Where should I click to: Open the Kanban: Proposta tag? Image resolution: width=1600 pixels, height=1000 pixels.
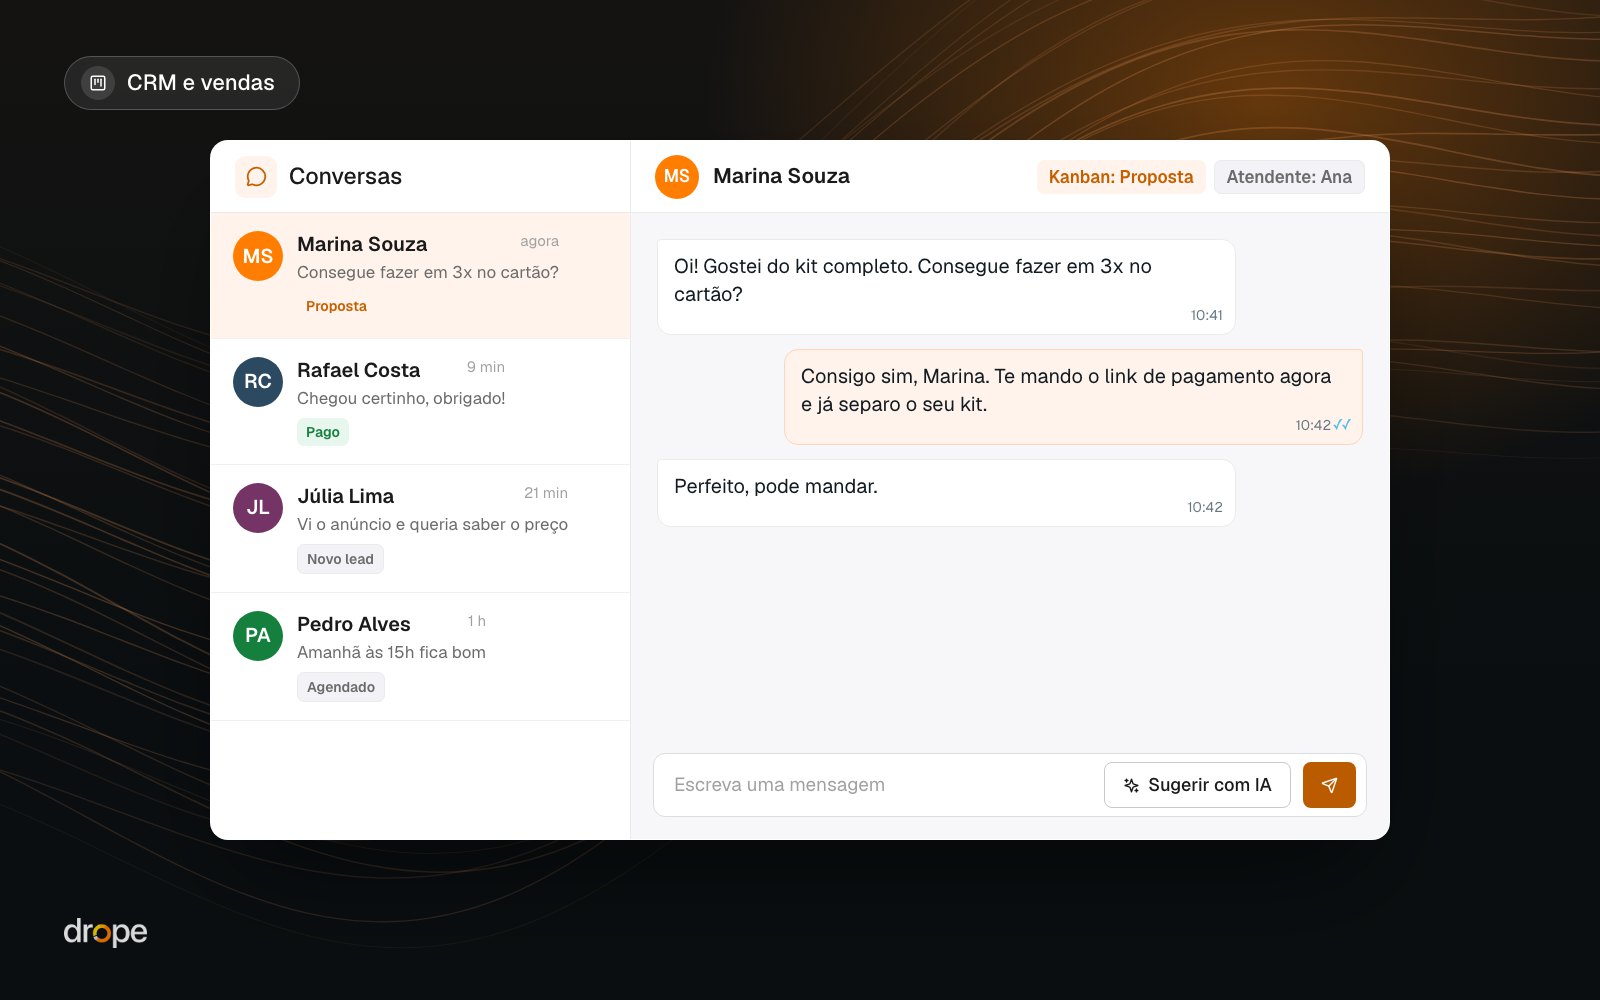1121,177
